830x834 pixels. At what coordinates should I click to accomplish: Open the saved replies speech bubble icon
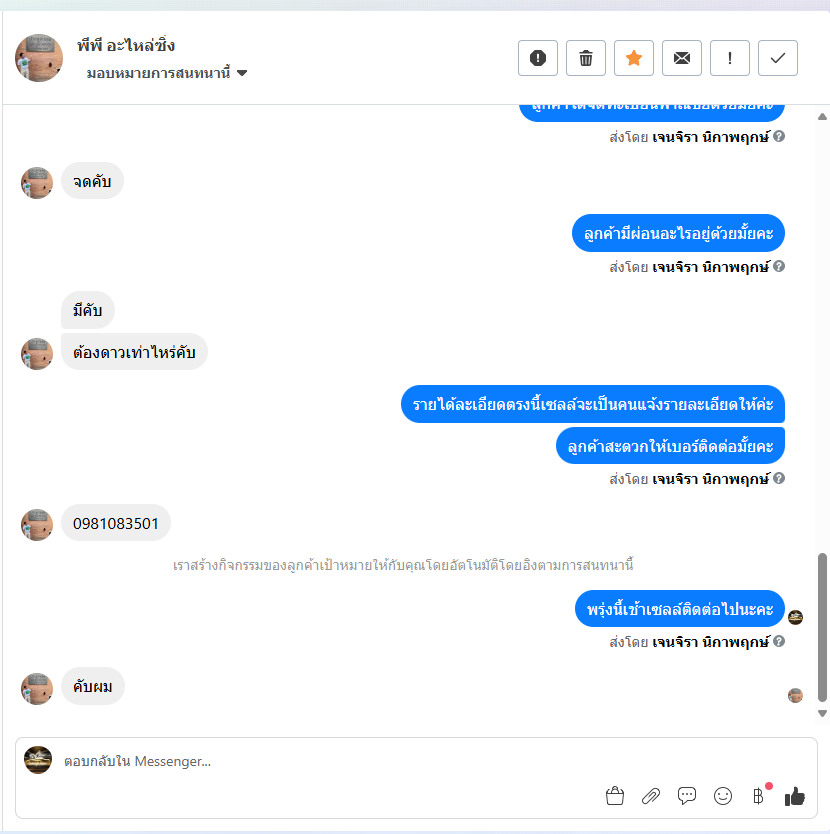(x=687, y=796)
